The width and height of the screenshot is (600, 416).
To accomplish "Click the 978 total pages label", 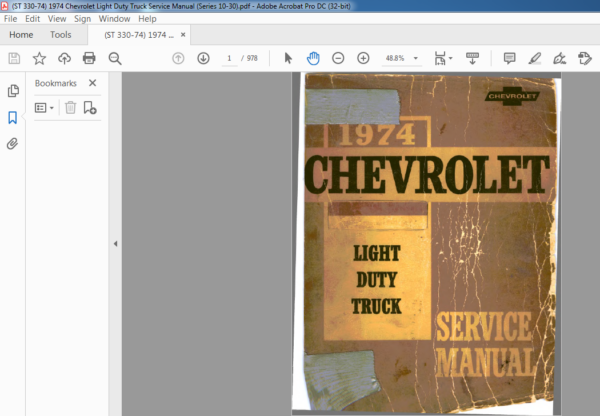I will (x=252, y=58).
